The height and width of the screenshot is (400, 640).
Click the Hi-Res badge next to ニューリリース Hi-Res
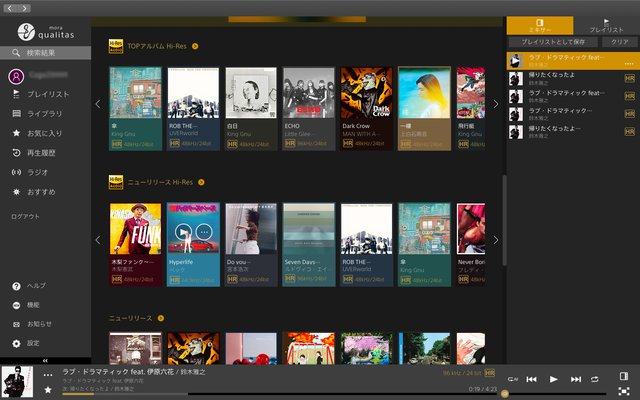(x=116, y=182)
